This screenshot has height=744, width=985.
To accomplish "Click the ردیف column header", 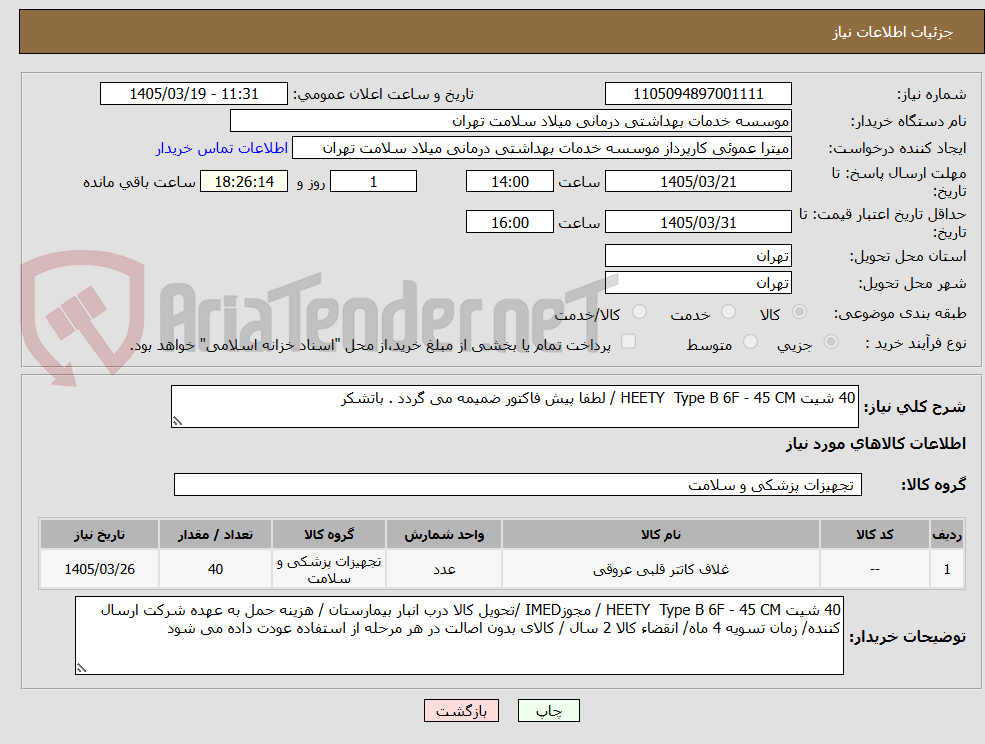I will [947, 535].
